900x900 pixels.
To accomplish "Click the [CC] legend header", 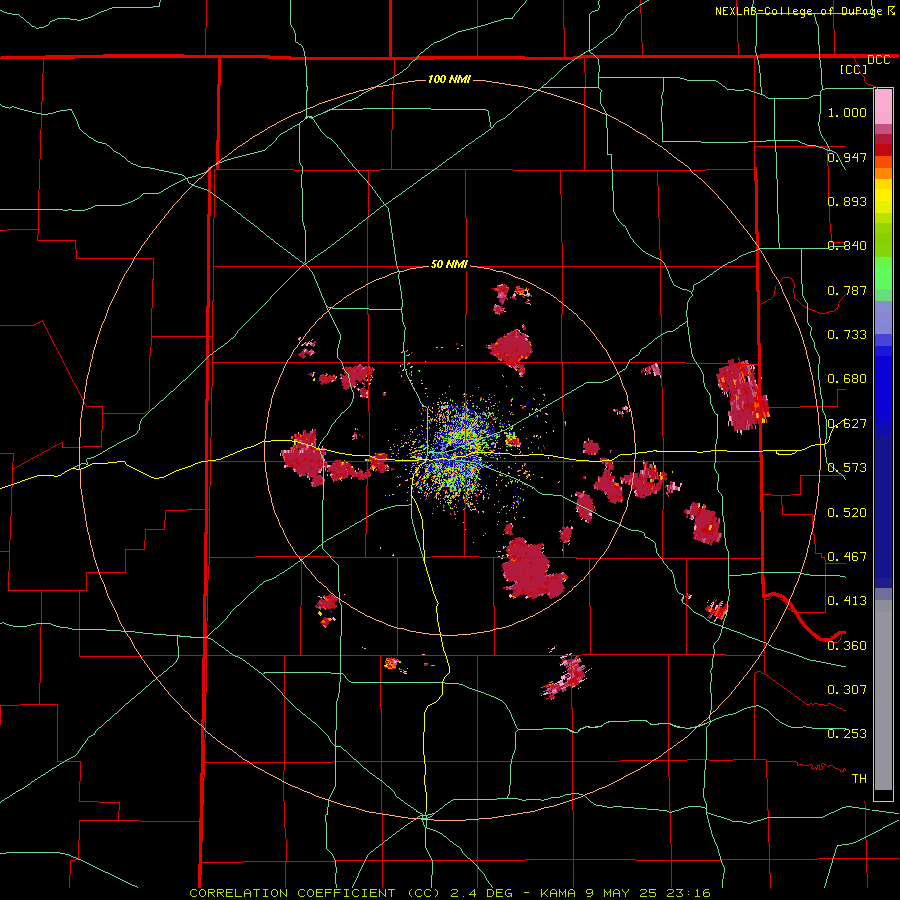I will 853,69.
